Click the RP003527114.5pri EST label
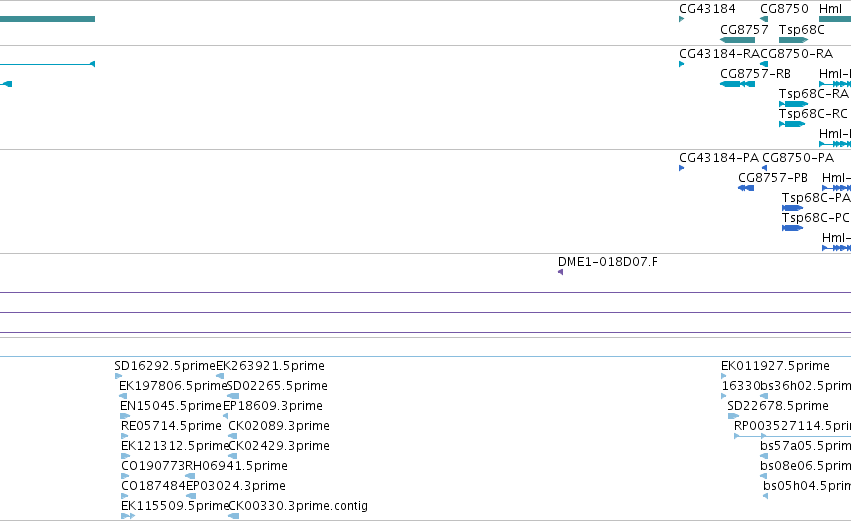 click(792, 426)
